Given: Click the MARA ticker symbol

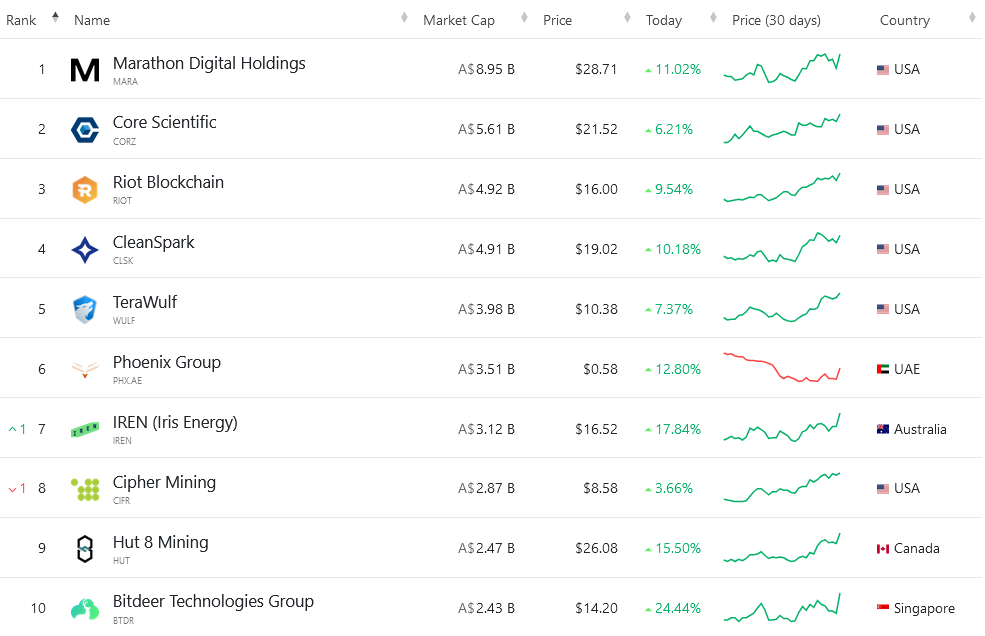Looking at the screenshot, I should click(x=126, y=82).
